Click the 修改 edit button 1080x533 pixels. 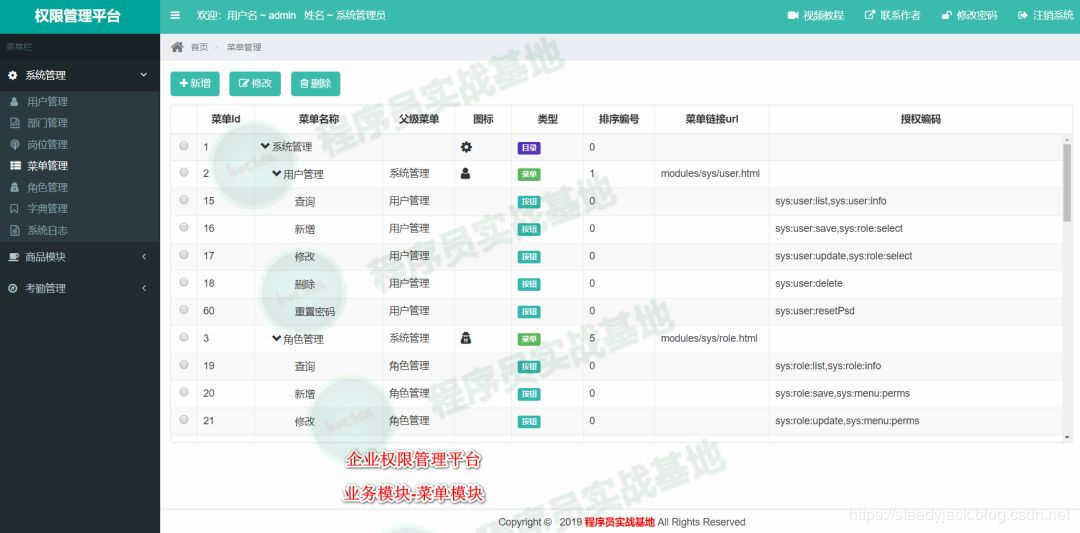click(255, 83)
